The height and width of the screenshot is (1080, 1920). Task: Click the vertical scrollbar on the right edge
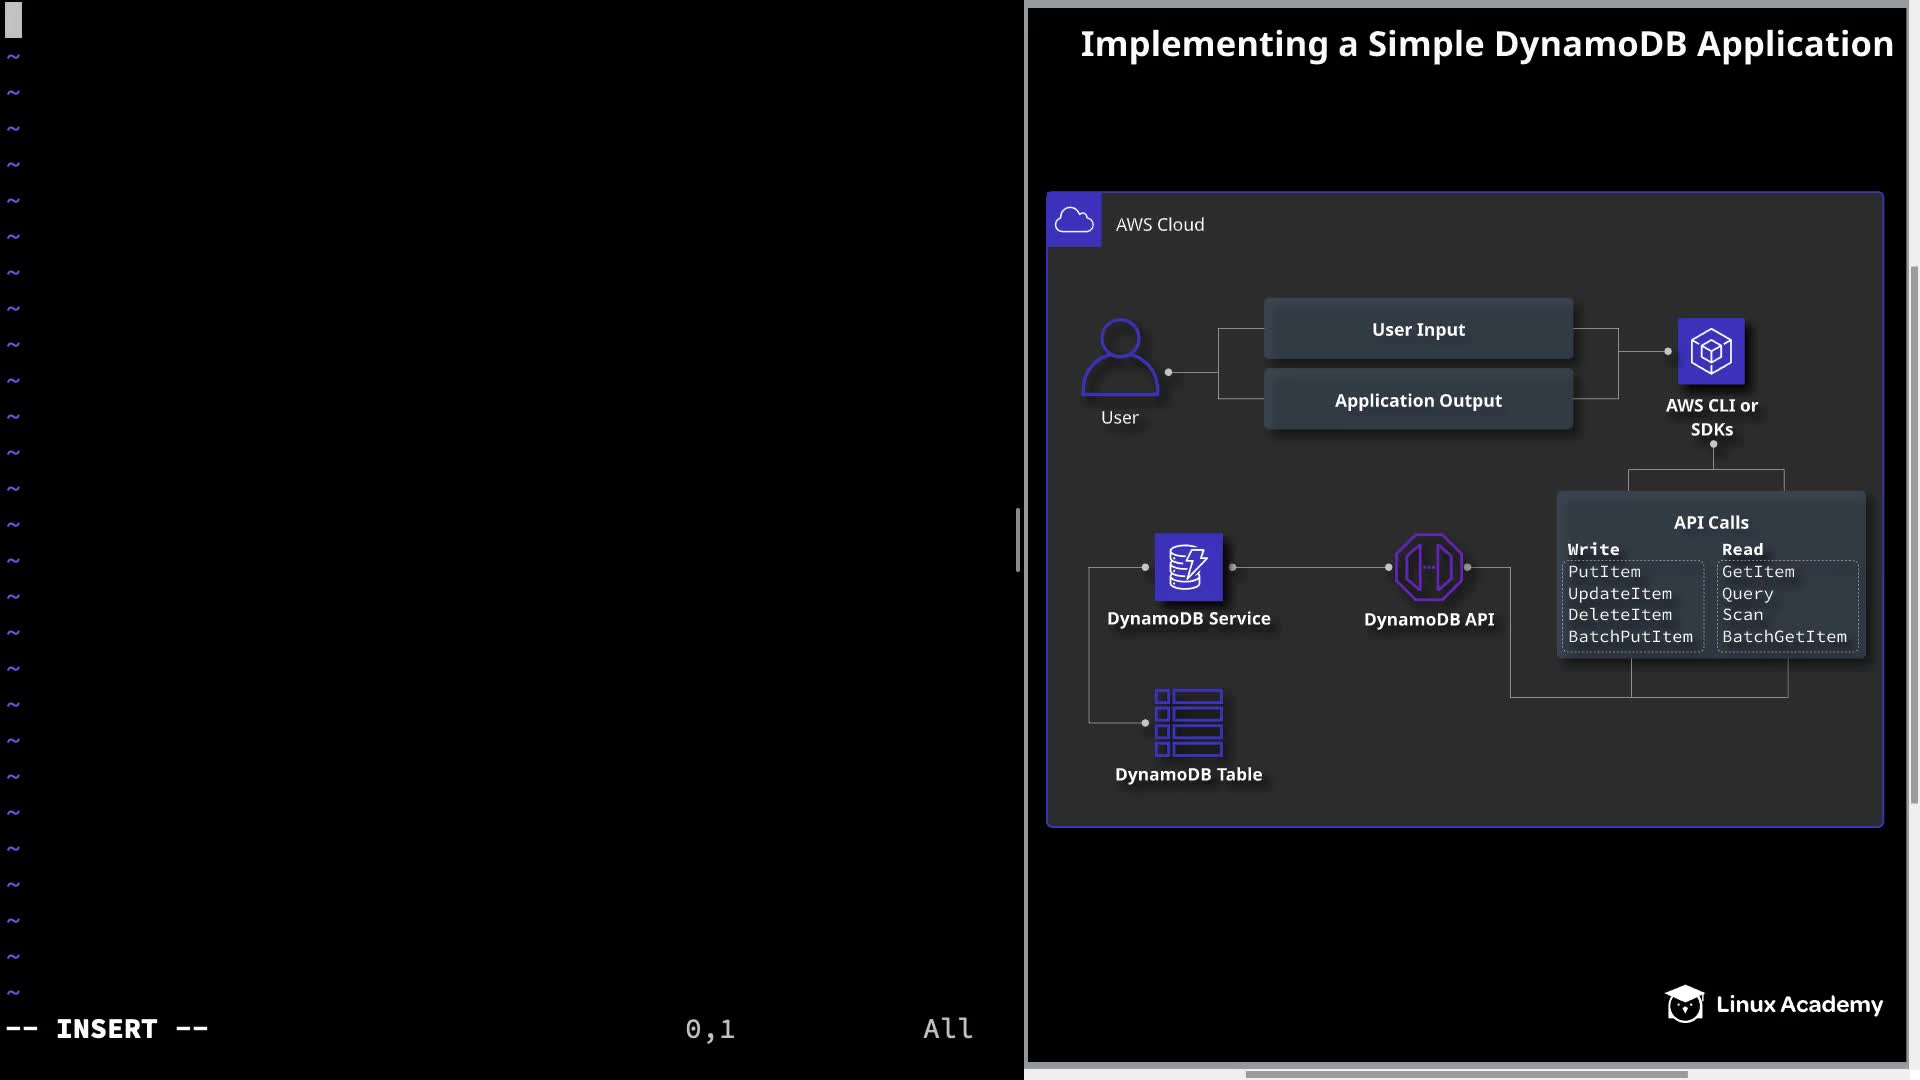(x=1914, y=535)
